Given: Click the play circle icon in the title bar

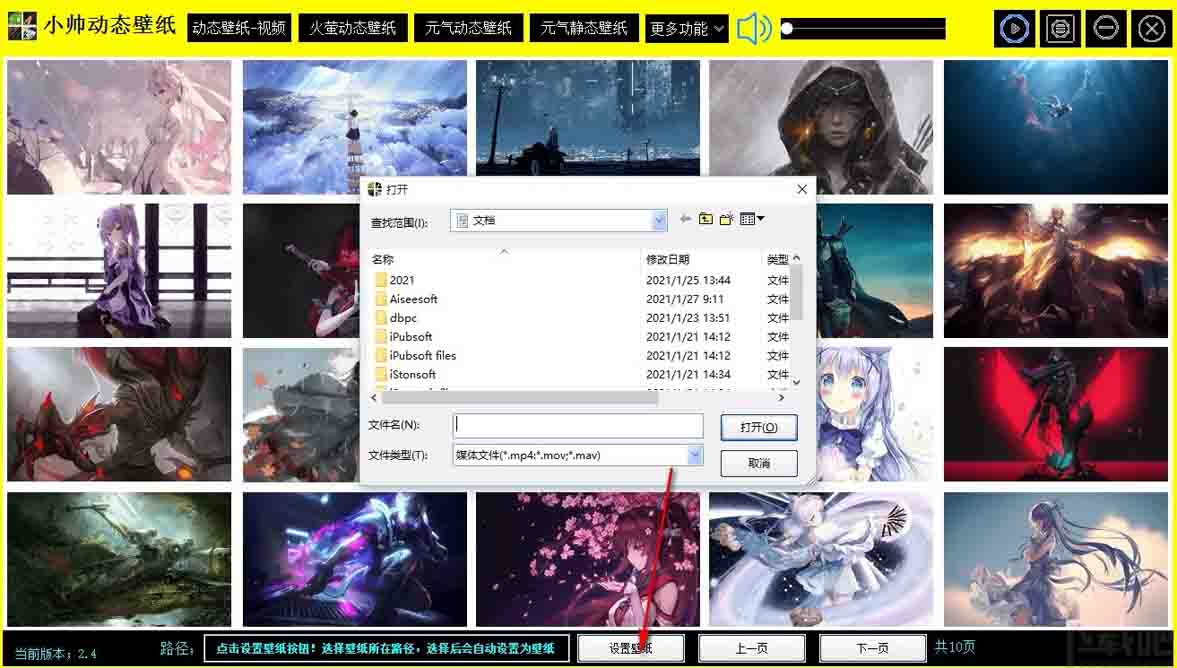Looking at the screenshot, I should click(x=1014, y=29).
